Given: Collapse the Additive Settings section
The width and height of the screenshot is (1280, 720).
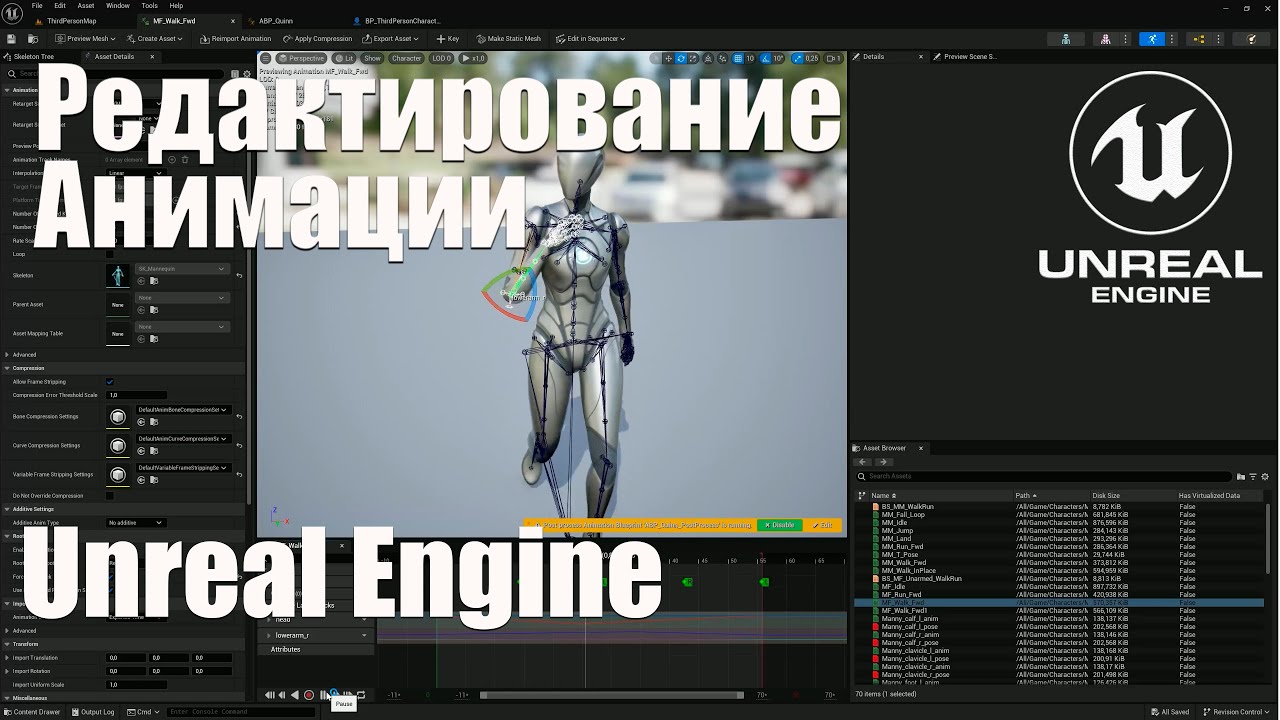Looking at the screenshot, I should [x=7, y=509].
